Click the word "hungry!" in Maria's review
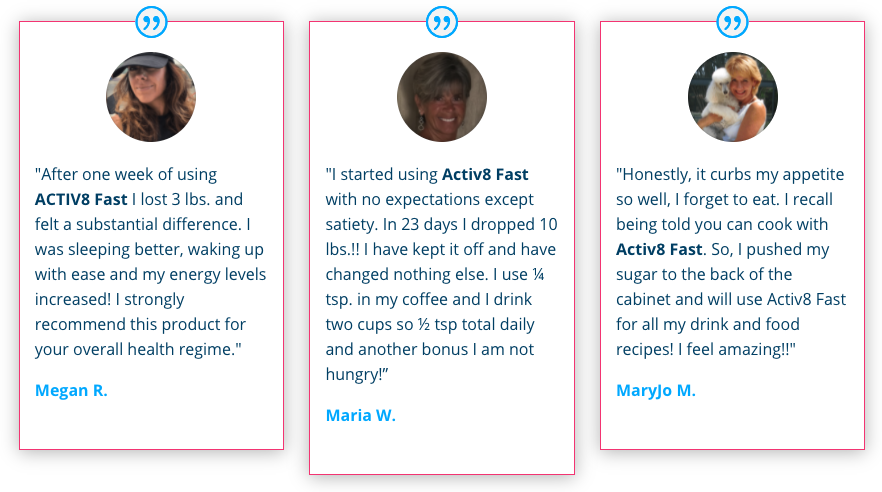 point(355,374)
